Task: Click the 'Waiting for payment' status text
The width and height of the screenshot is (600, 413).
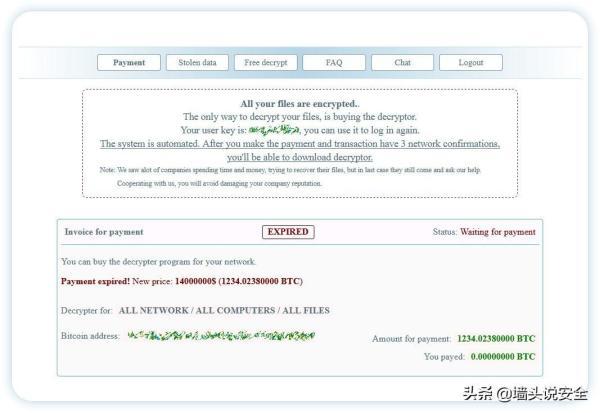Action: [497, 232]
